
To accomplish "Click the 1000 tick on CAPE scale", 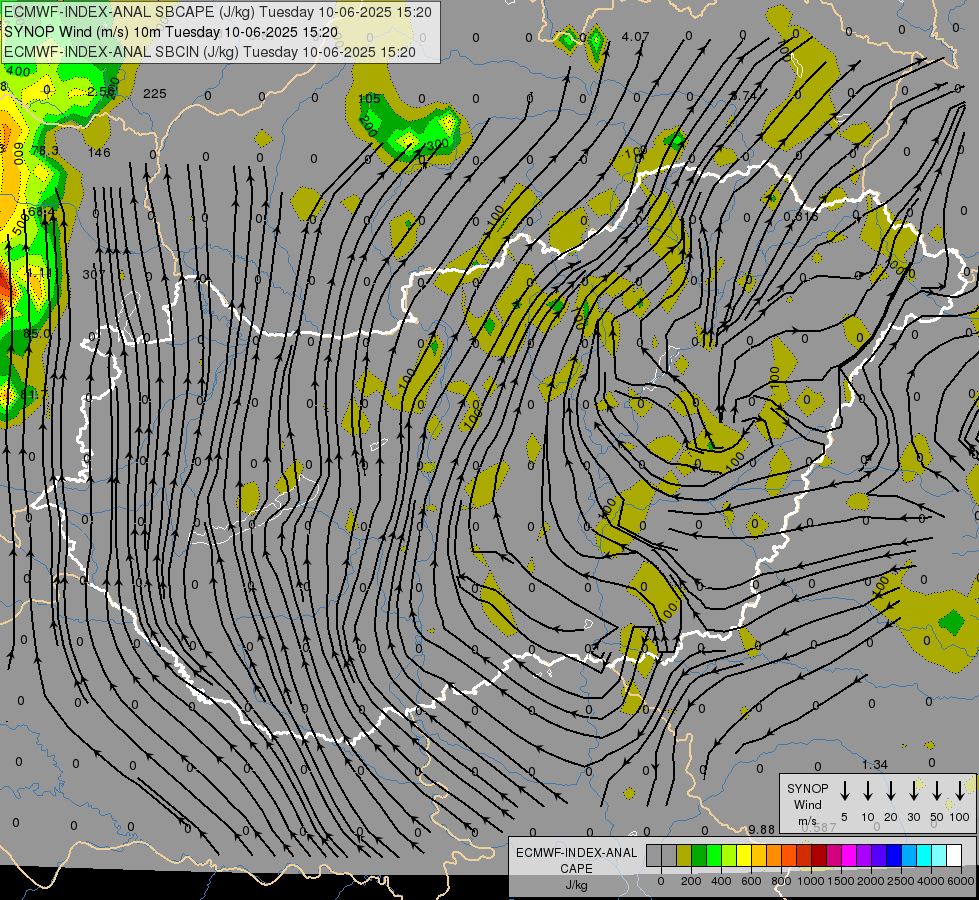I will (811, 881).
